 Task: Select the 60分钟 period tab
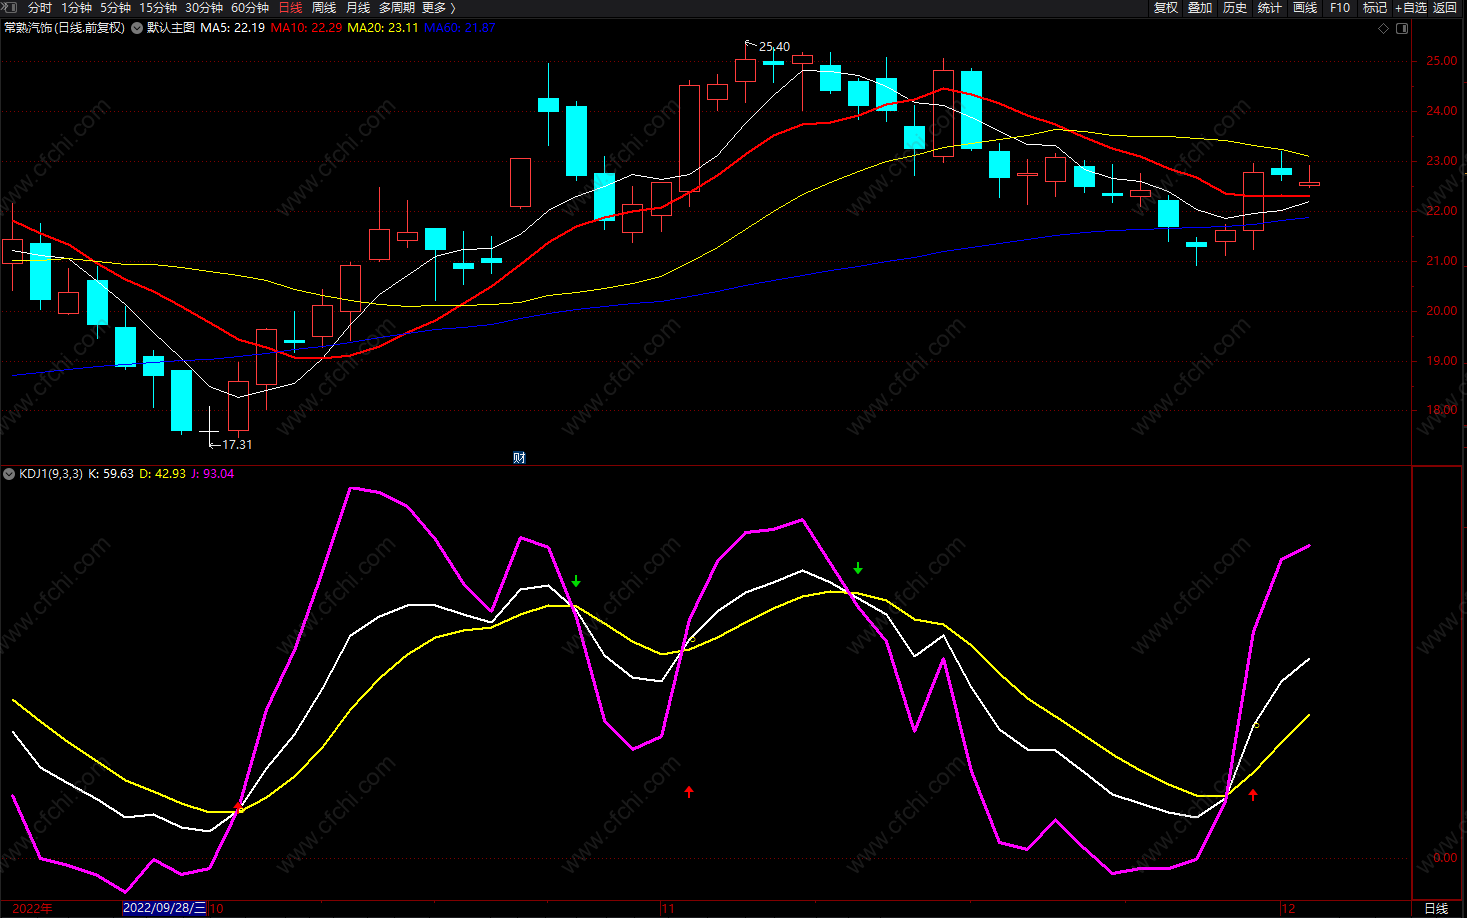[x=250, y=8]
